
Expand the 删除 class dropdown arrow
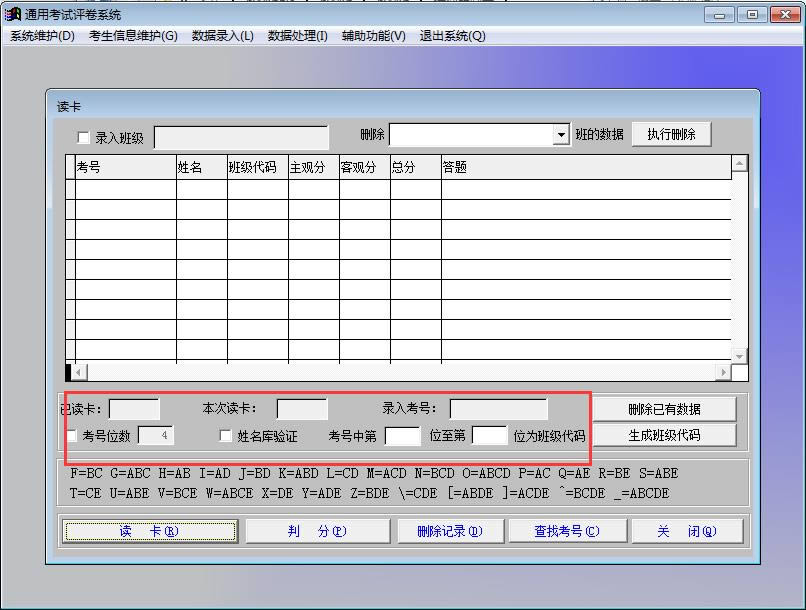tap(561, 135)
